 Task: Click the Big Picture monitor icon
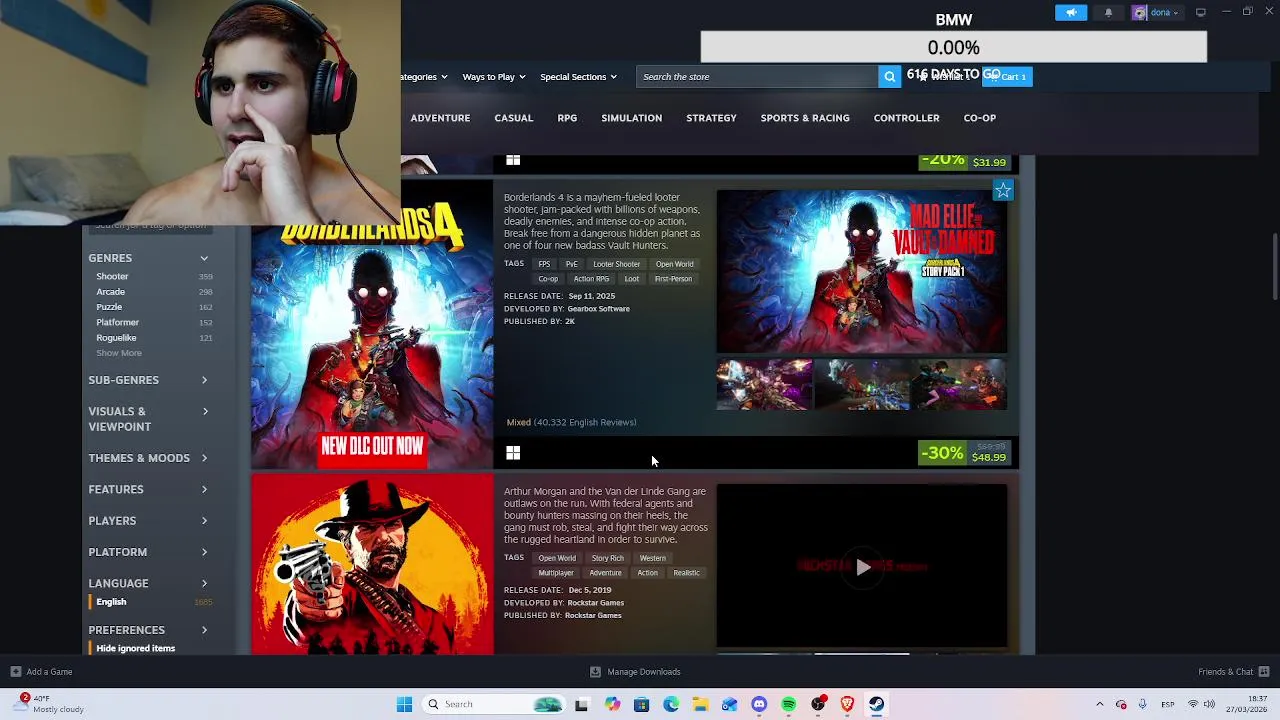[1200, 12]
